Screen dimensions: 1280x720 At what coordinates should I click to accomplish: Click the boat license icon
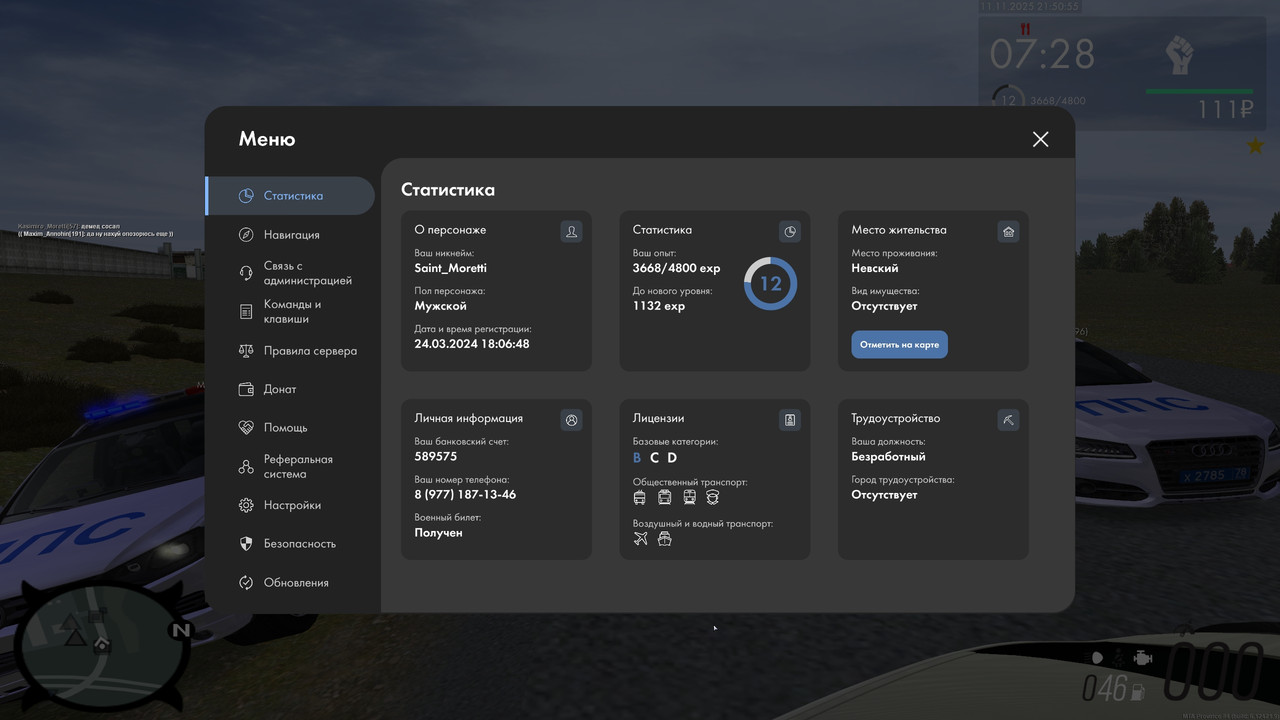[665, 539]
